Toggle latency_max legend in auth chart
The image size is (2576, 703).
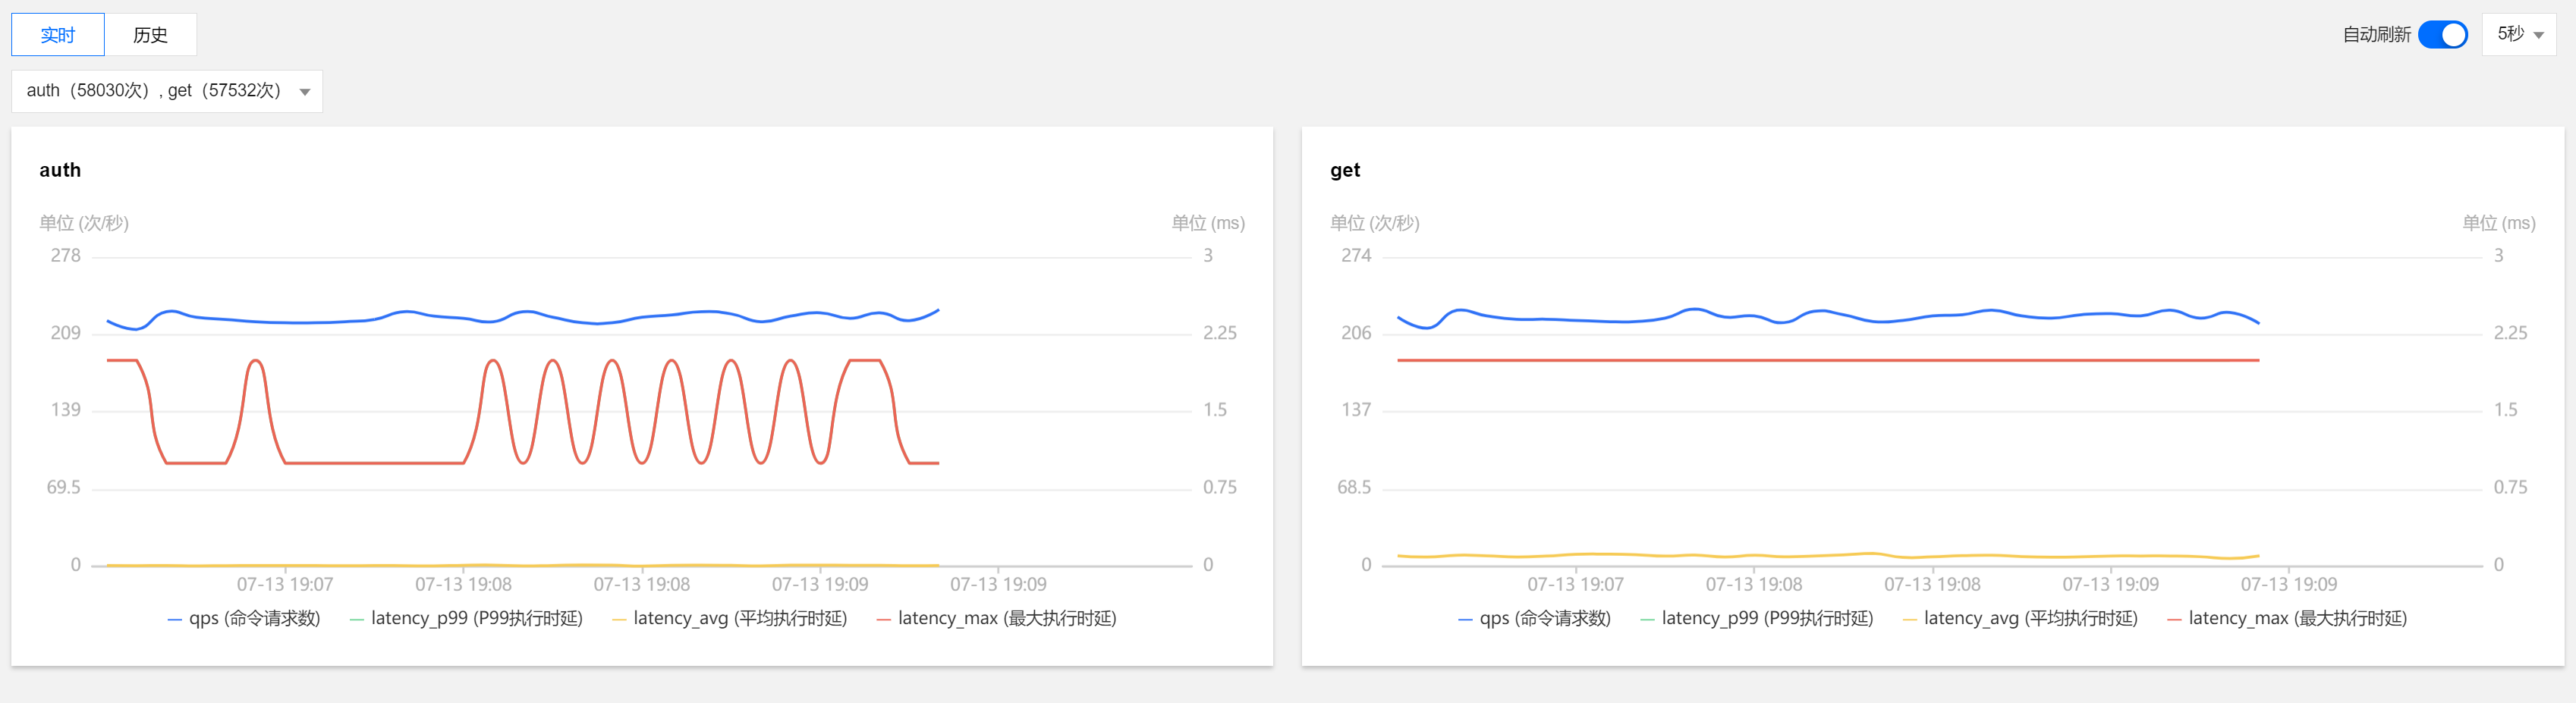tap(997, 619)
